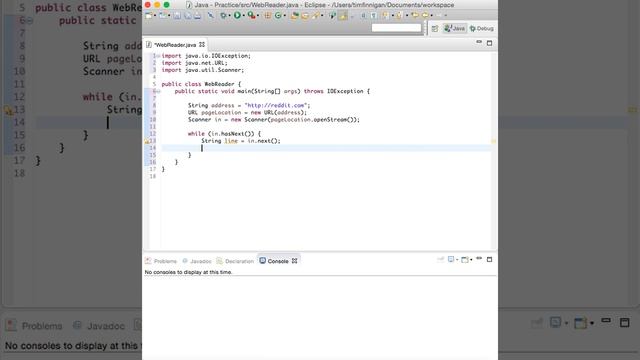Click the Debug bug icon
The width and height of the screenshot is (640, 360).
point(223,16)
